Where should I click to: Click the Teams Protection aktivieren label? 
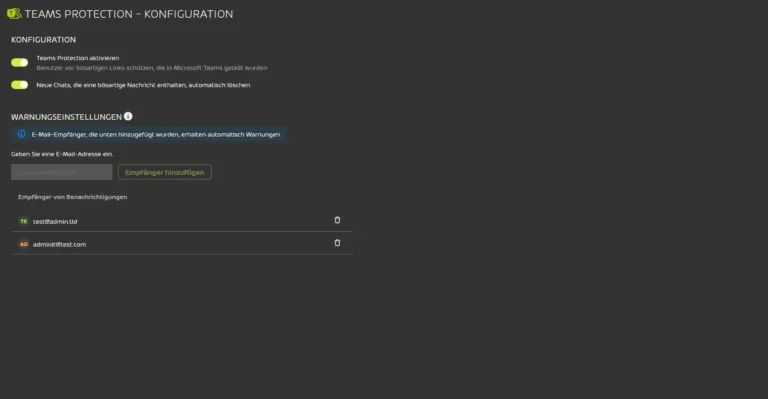point(77,58)
